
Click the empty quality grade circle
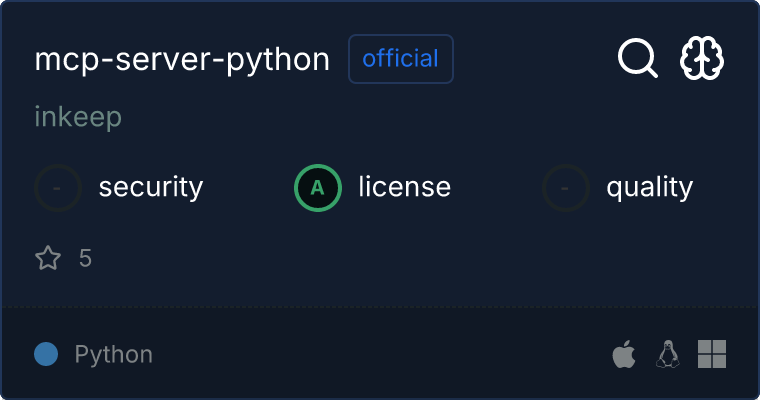point(566,187)
